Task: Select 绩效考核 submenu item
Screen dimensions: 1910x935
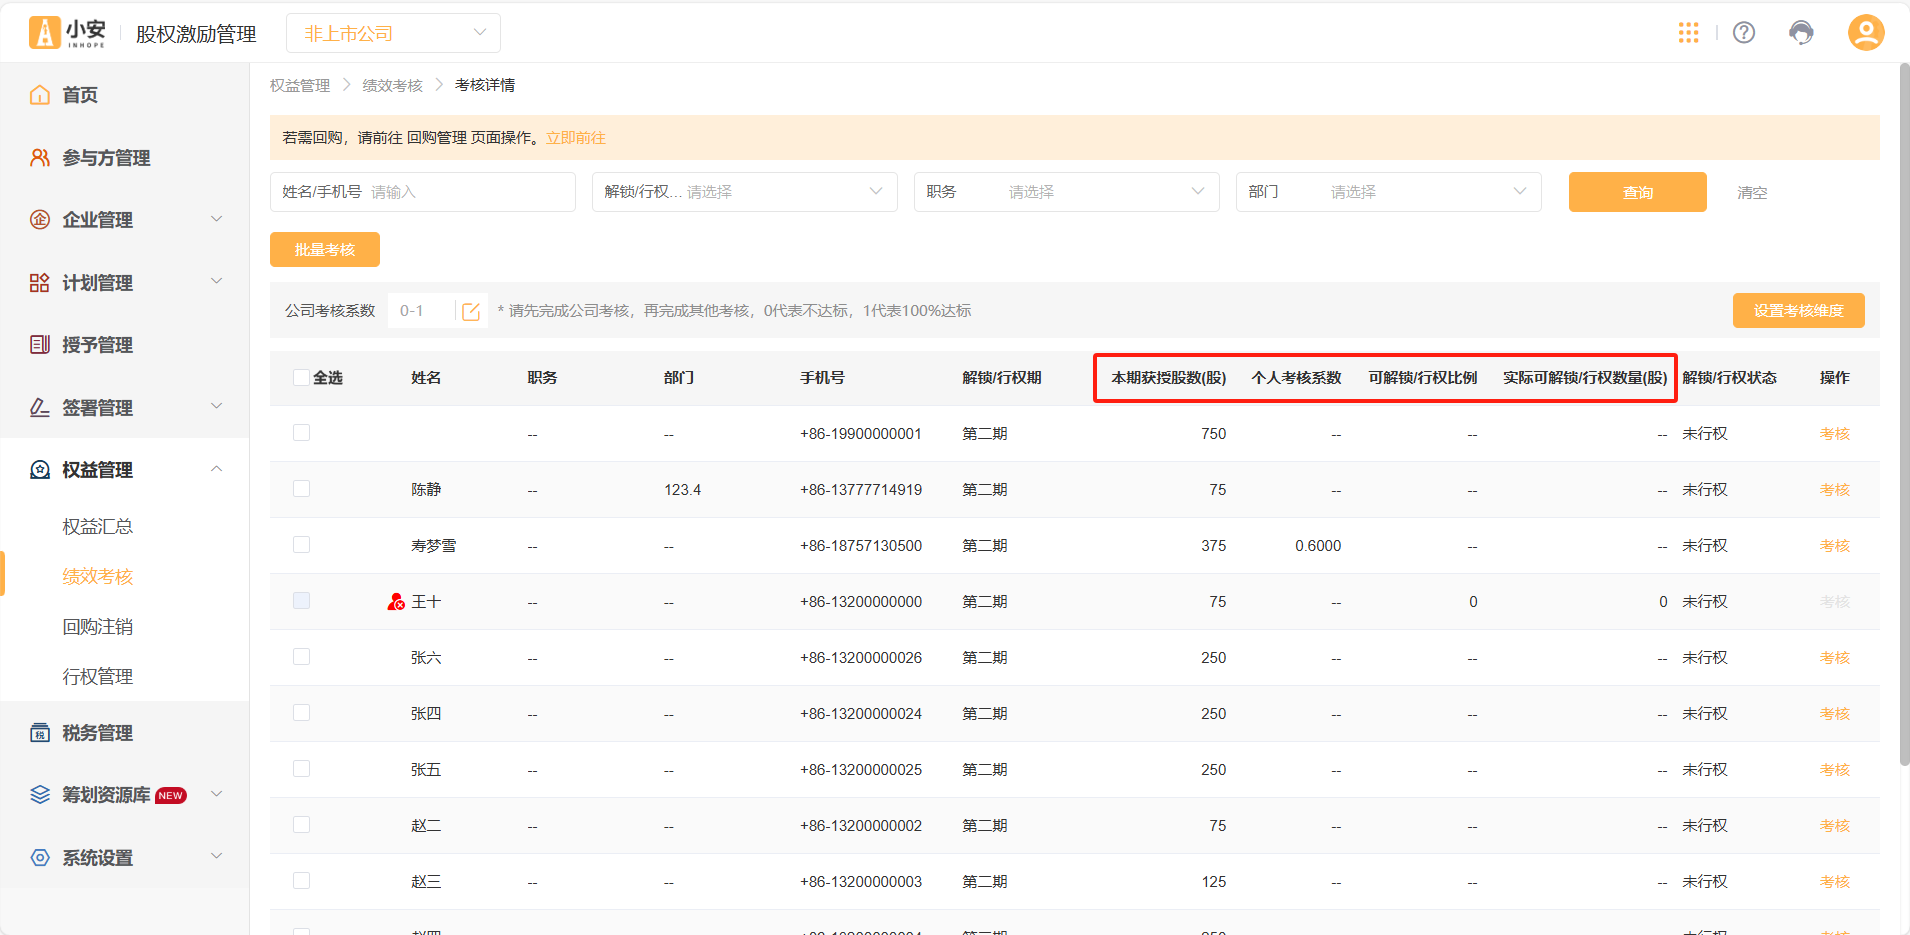Action: 97,577
